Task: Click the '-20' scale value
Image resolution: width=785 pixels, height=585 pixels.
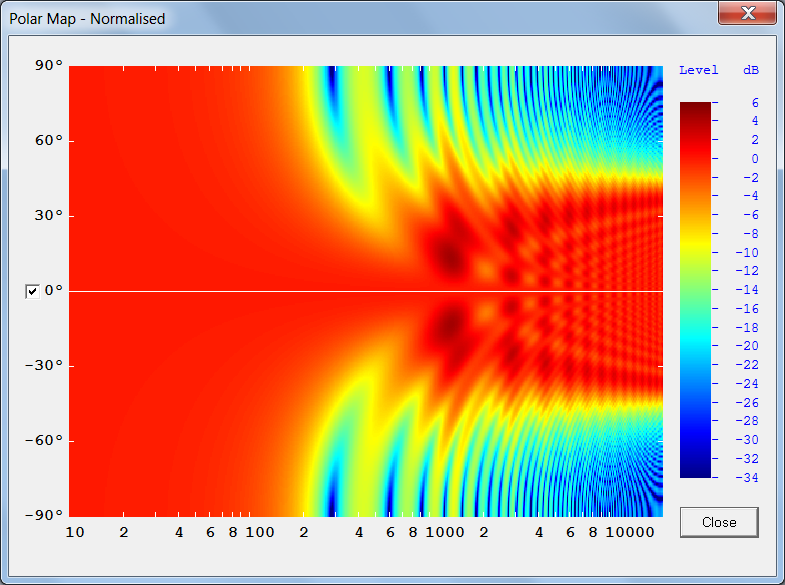Action: pyautogui.click(x=747, y=346)
